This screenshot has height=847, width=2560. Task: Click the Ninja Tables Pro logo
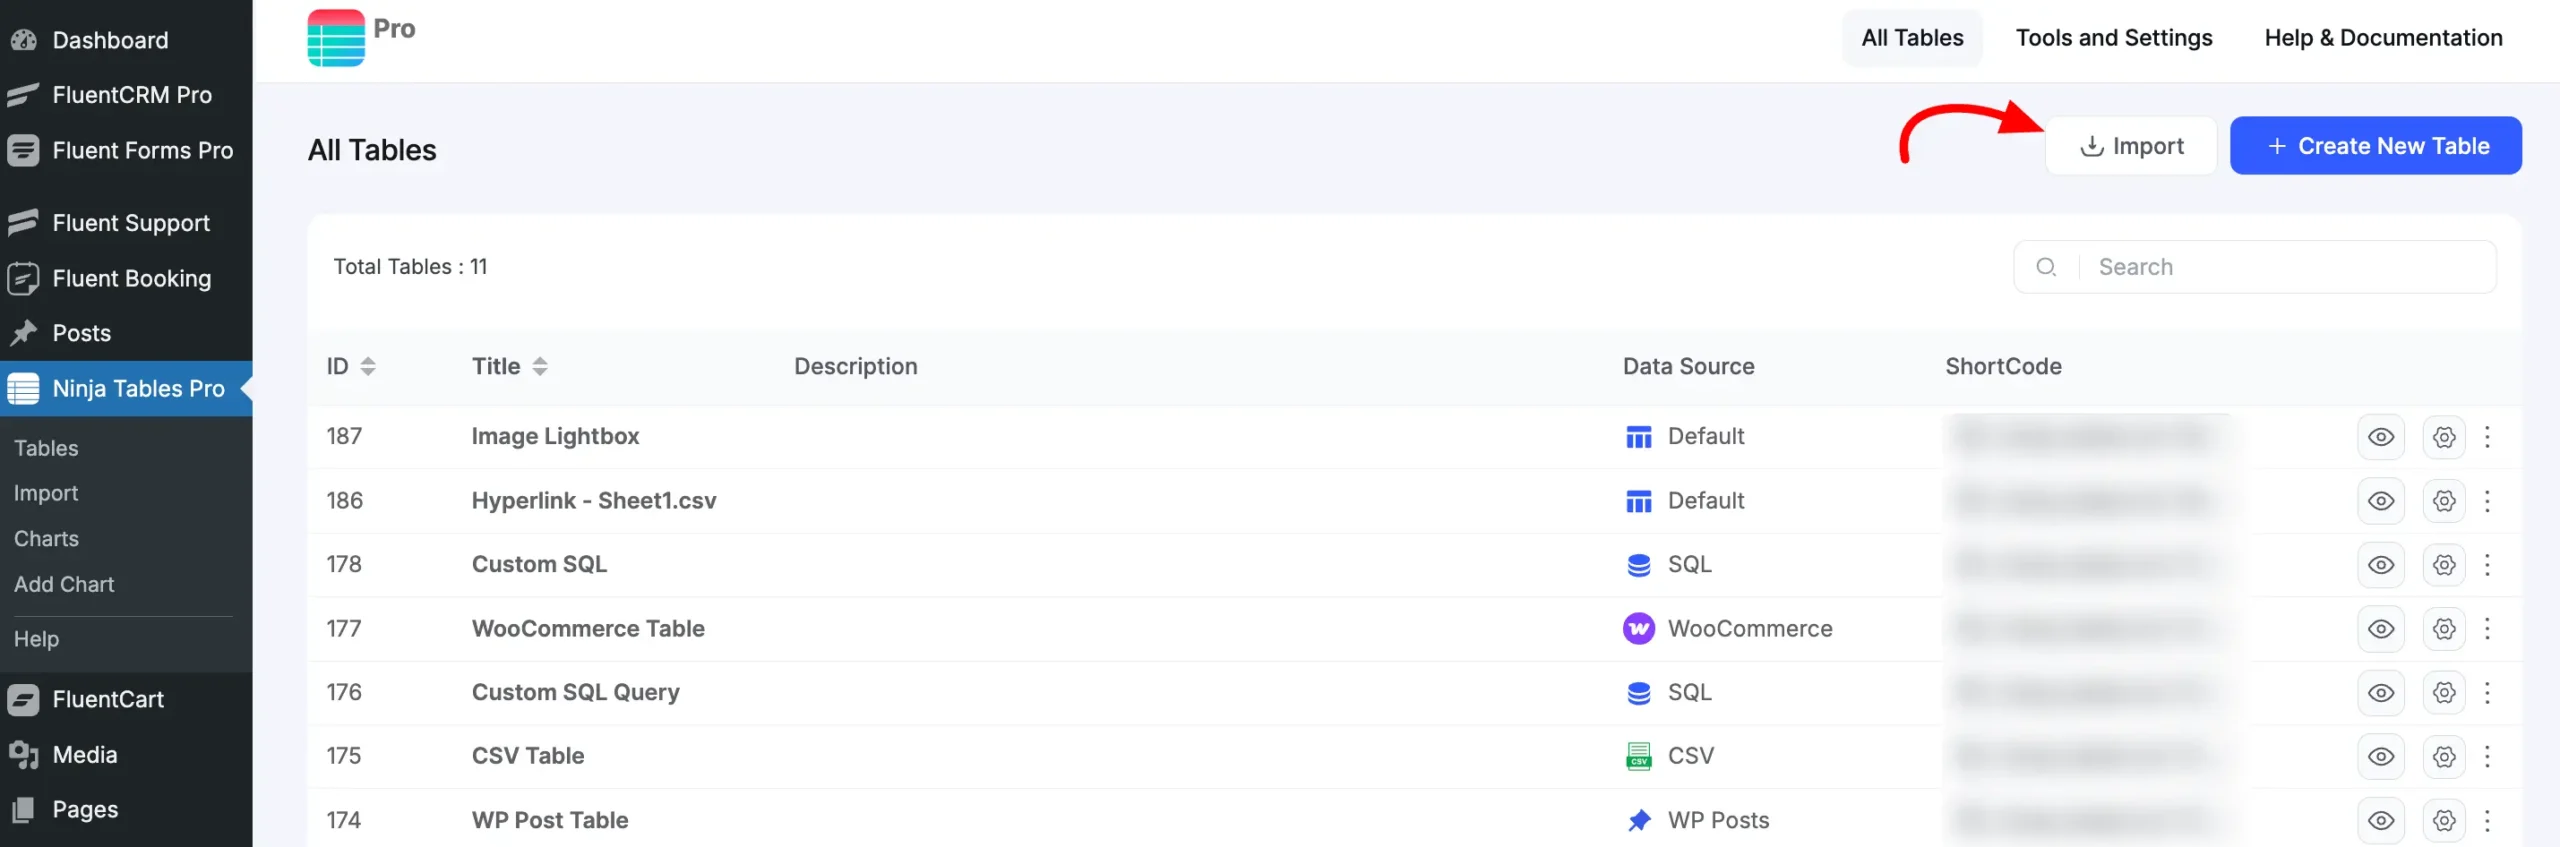point(336,37)
